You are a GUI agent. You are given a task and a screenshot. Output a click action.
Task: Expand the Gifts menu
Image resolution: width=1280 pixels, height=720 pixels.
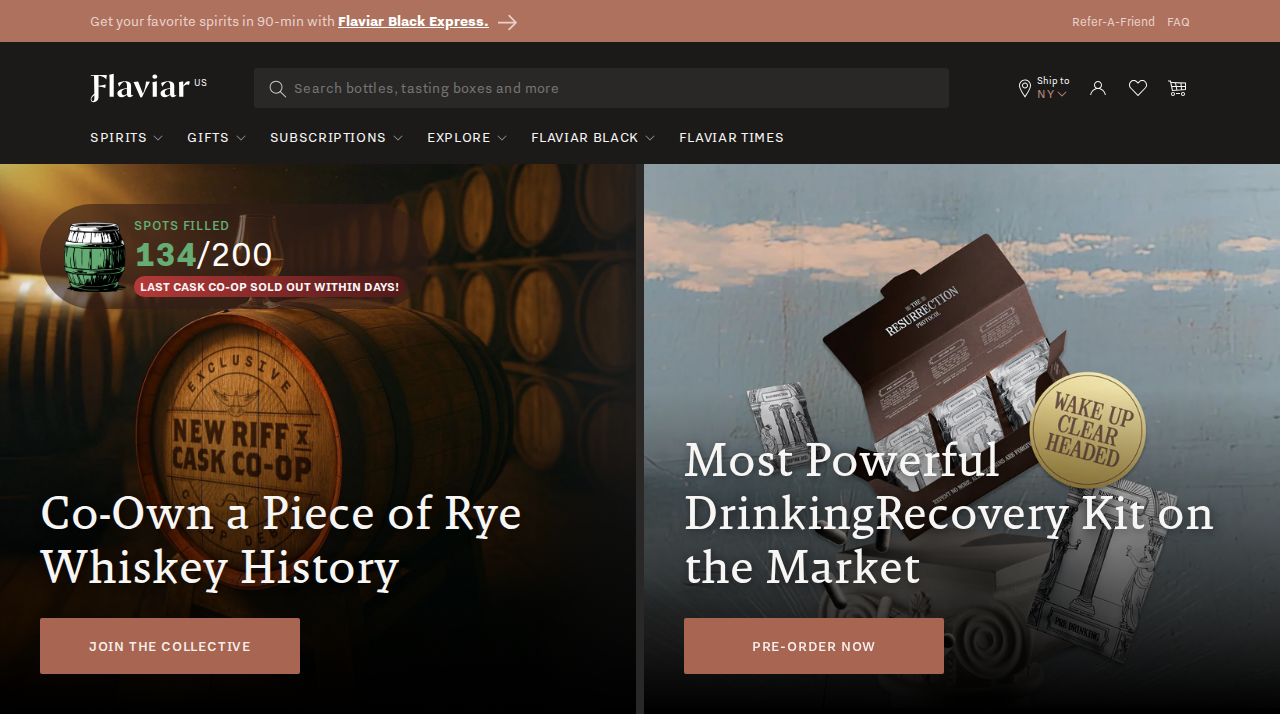216,138
